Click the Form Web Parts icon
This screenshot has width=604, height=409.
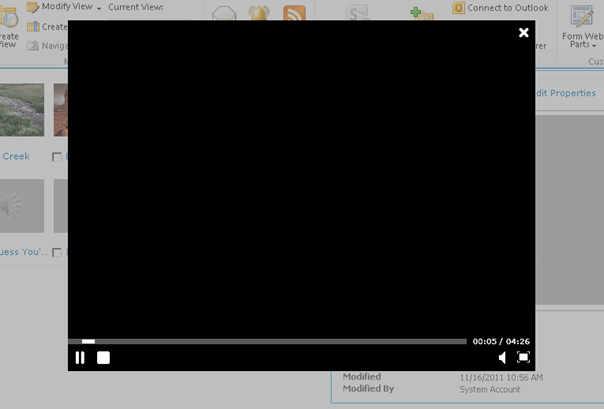[x=582, y=17]
